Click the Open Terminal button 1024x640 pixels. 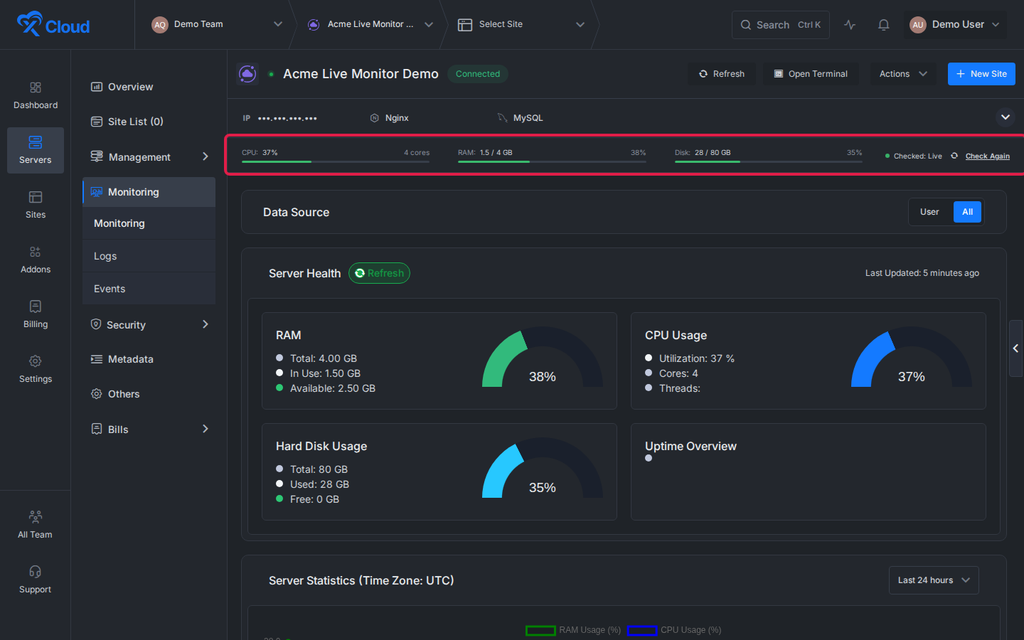(x=810, y=74)
